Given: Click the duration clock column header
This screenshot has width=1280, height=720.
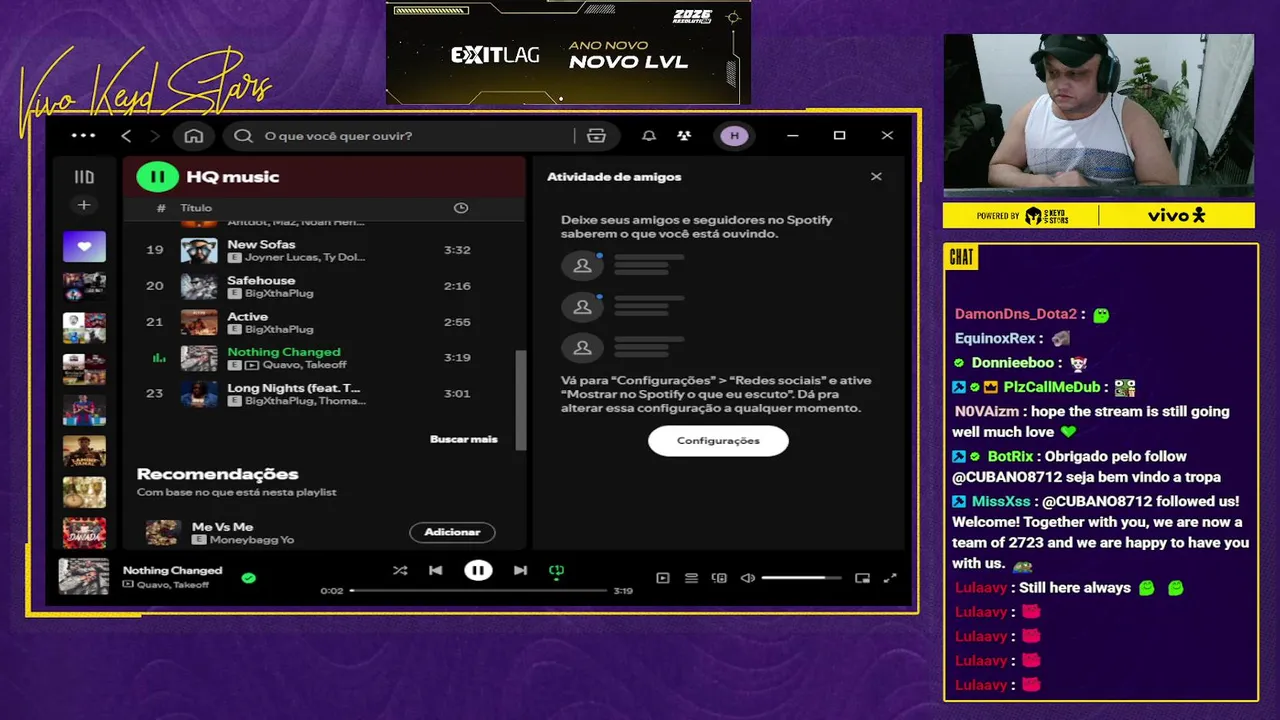Looking at the screenshot, I should (x=461, y=208).
